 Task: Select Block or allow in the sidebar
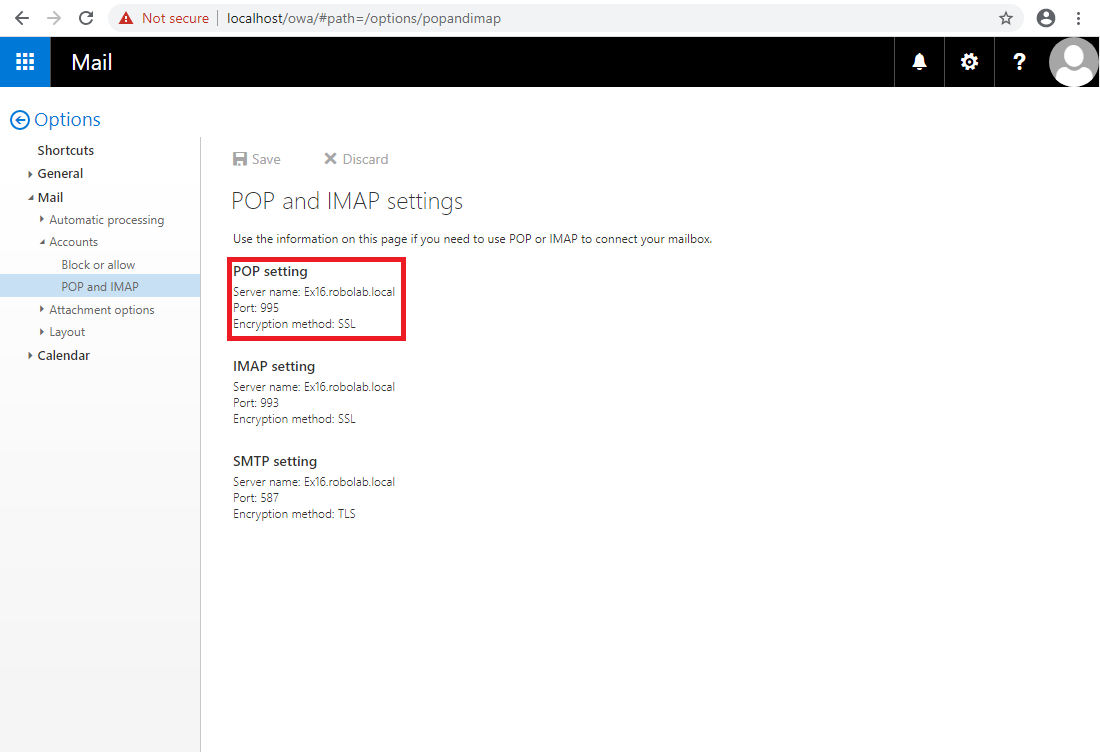click(x=98, y=264)
